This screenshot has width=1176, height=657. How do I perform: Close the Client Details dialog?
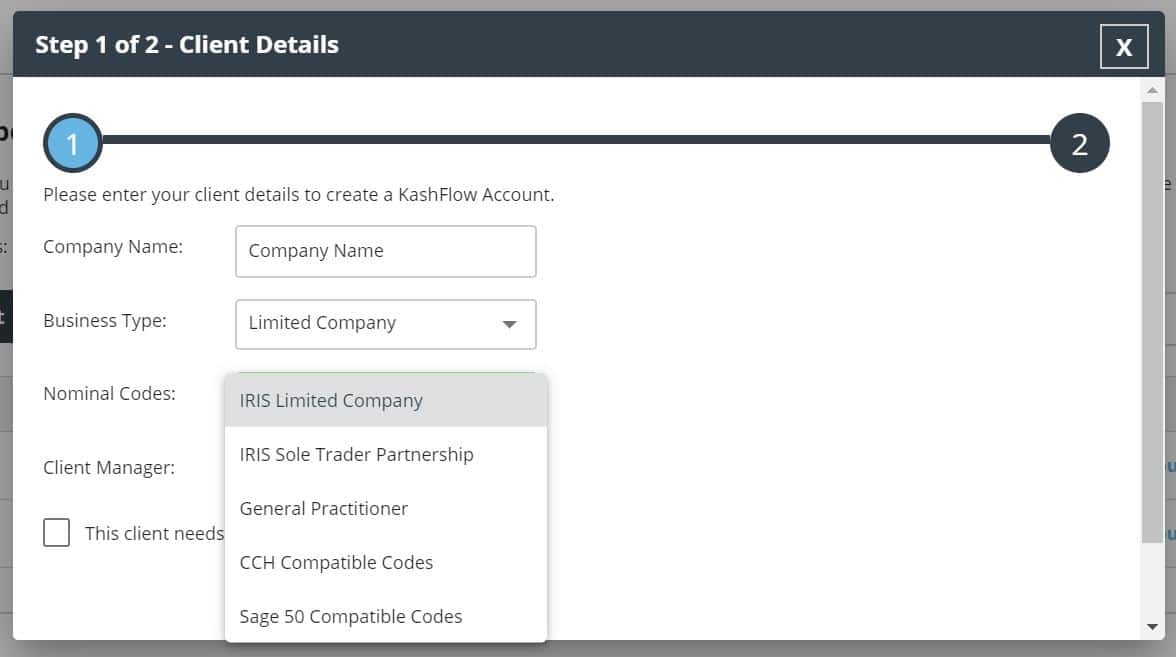coord(1123,46)
